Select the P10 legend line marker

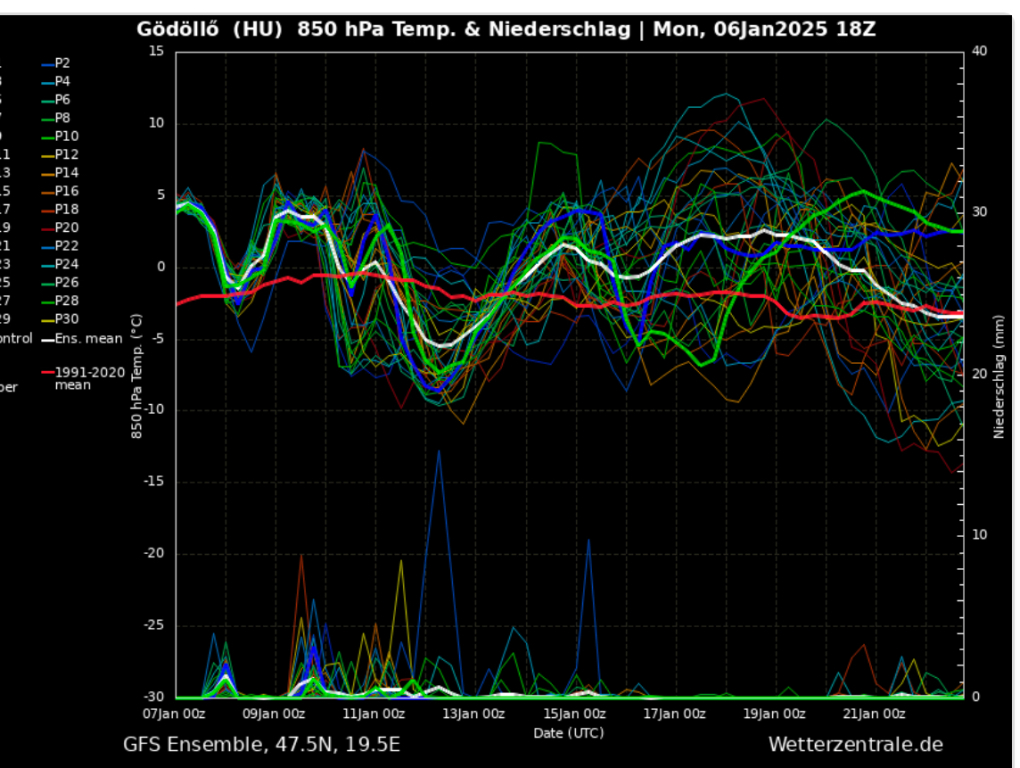click(47, 136)
